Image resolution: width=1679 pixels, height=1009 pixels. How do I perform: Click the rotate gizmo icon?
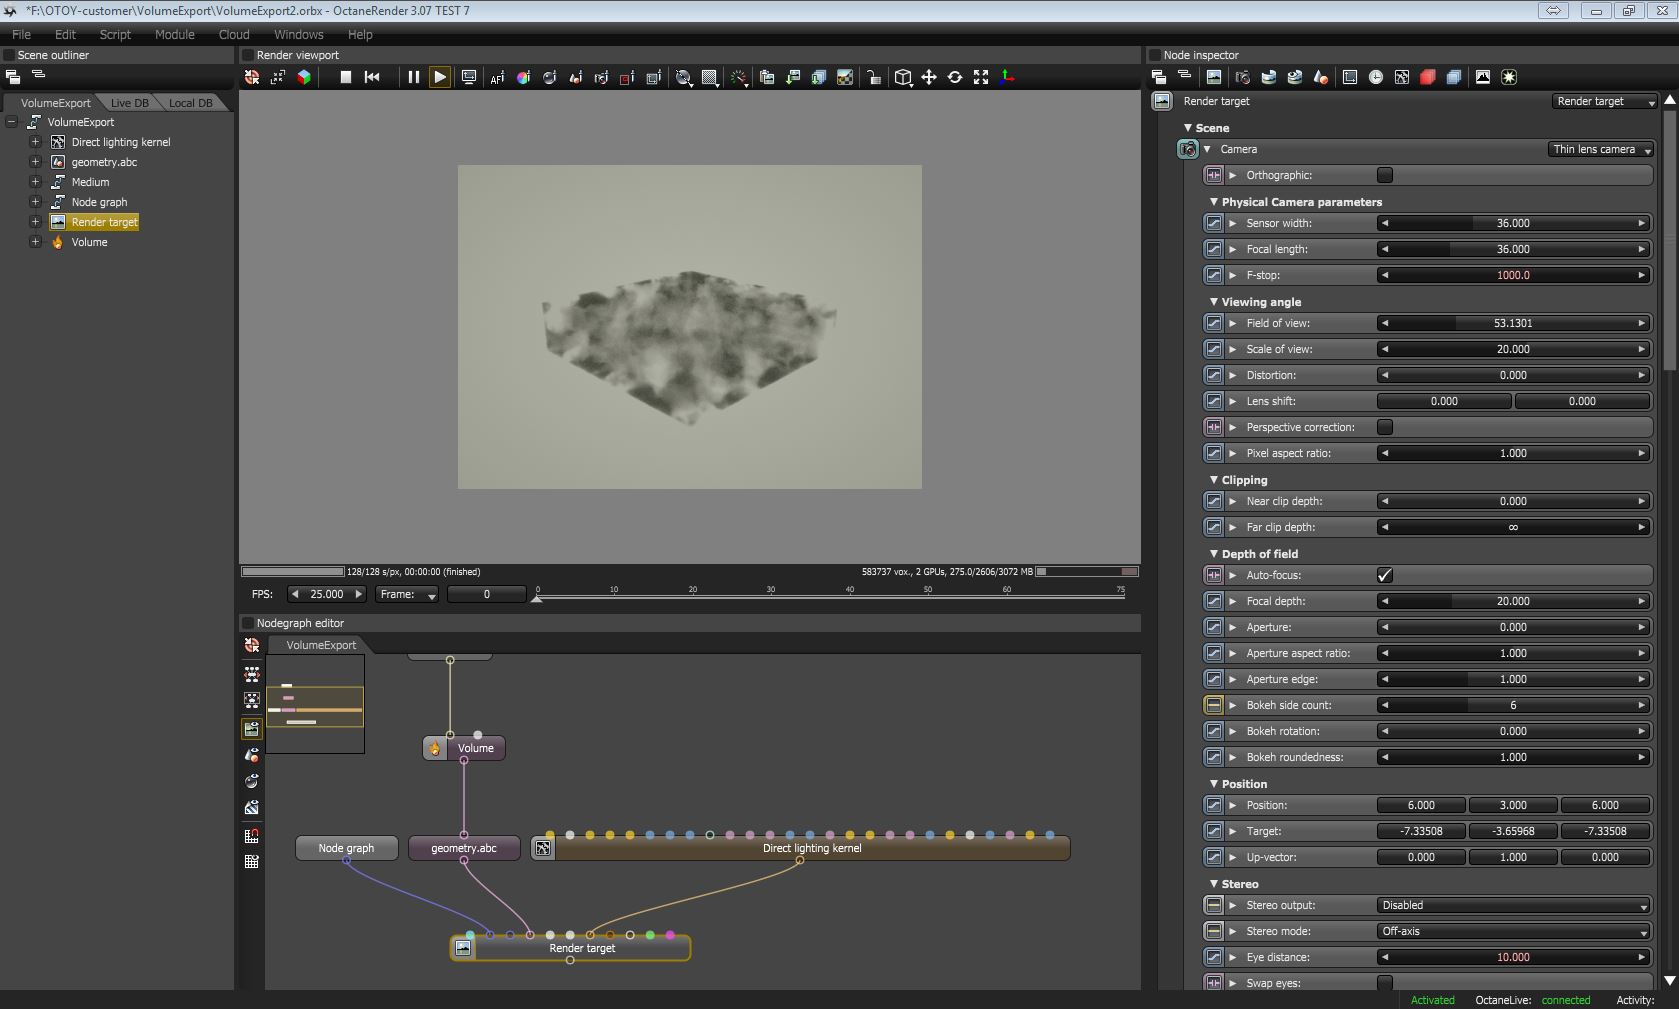click(x=955, y=77)
